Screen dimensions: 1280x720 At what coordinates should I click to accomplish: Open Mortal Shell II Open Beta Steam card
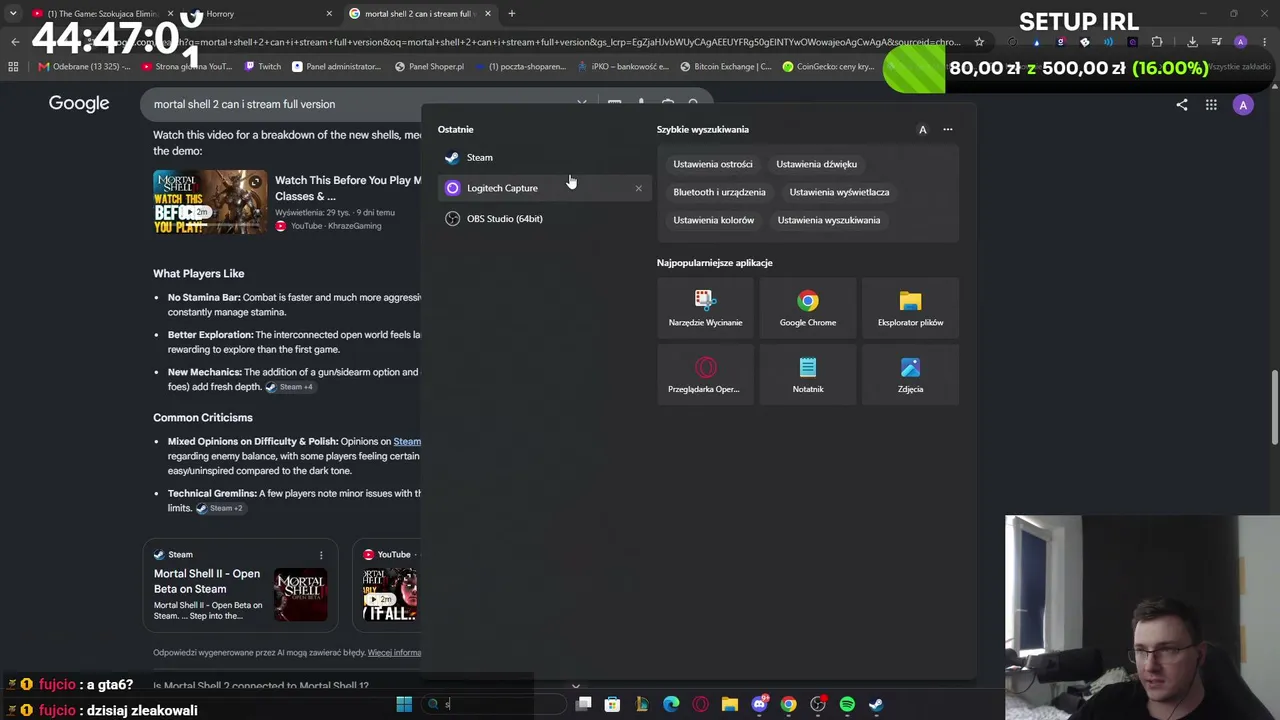tap(240, 586)
